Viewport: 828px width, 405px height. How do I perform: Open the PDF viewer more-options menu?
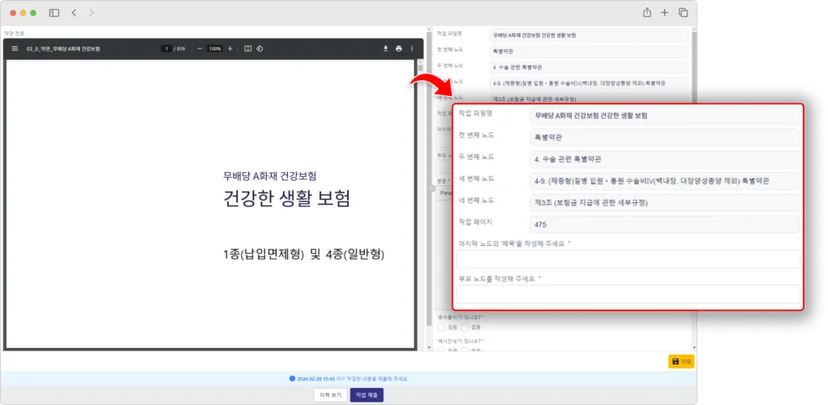[412, 49]
